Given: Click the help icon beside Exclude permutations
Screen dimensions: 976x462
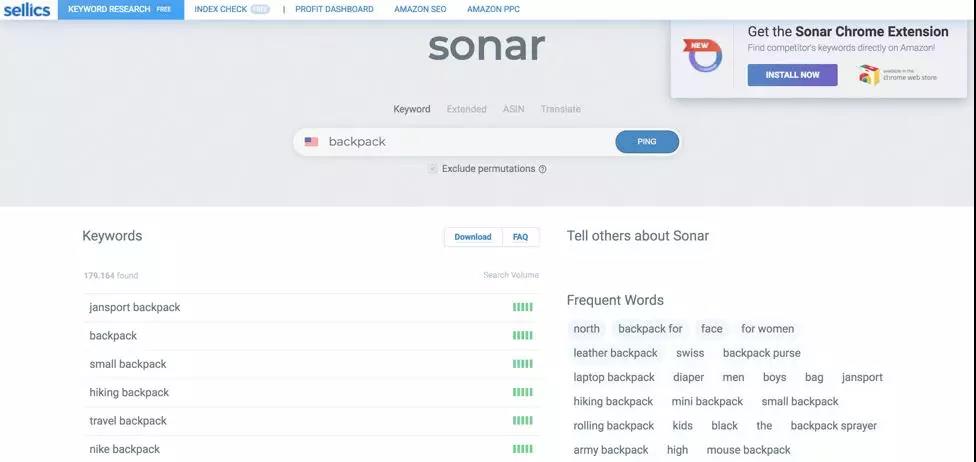Looking at the screenshot, I should pos(542,169).
